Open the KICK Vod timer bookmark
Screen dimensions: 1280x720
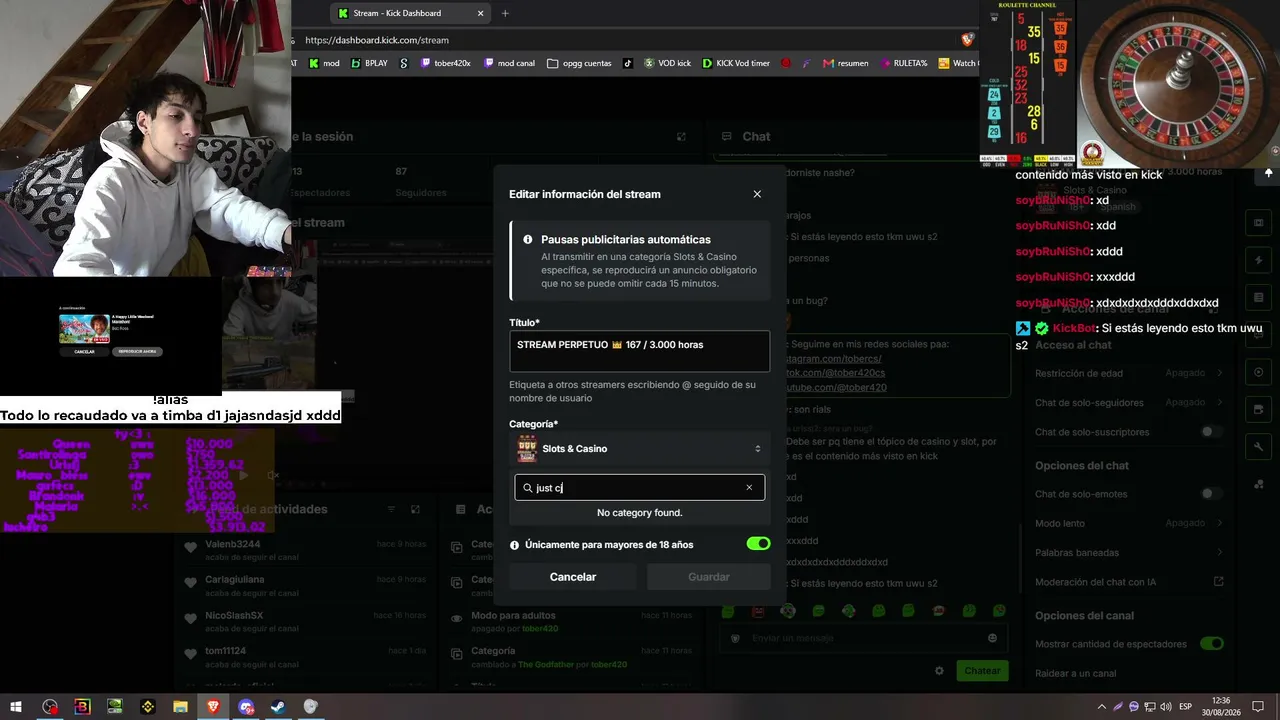[736, 63]
